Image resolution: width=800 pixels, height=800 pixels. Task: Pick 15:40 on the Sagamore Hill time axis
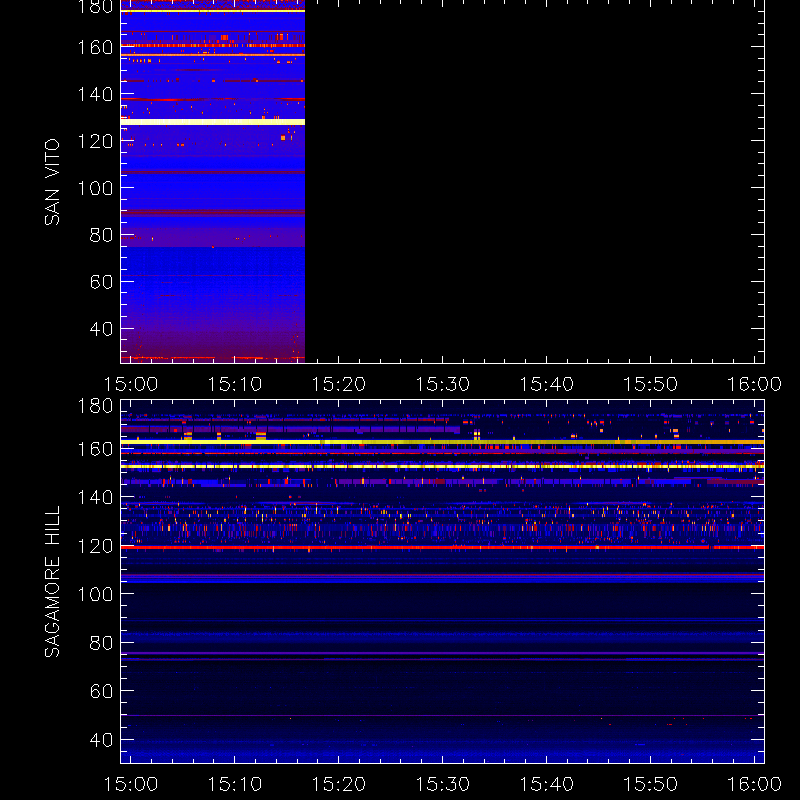[546, 784]
